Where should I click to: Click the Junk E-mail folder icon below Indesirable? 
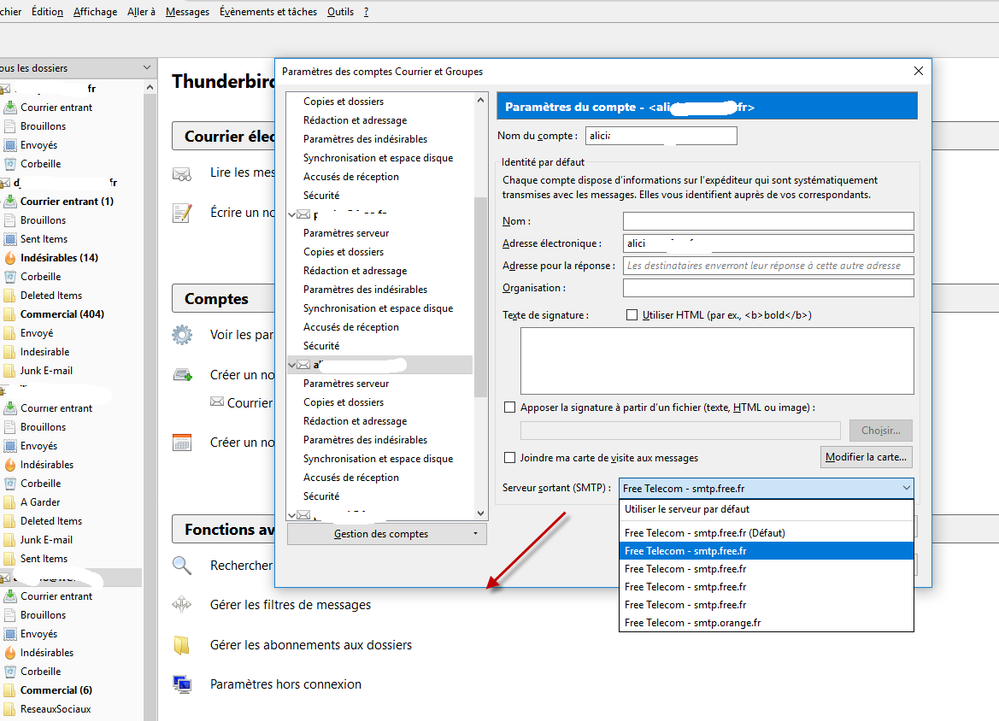[10, 371]
